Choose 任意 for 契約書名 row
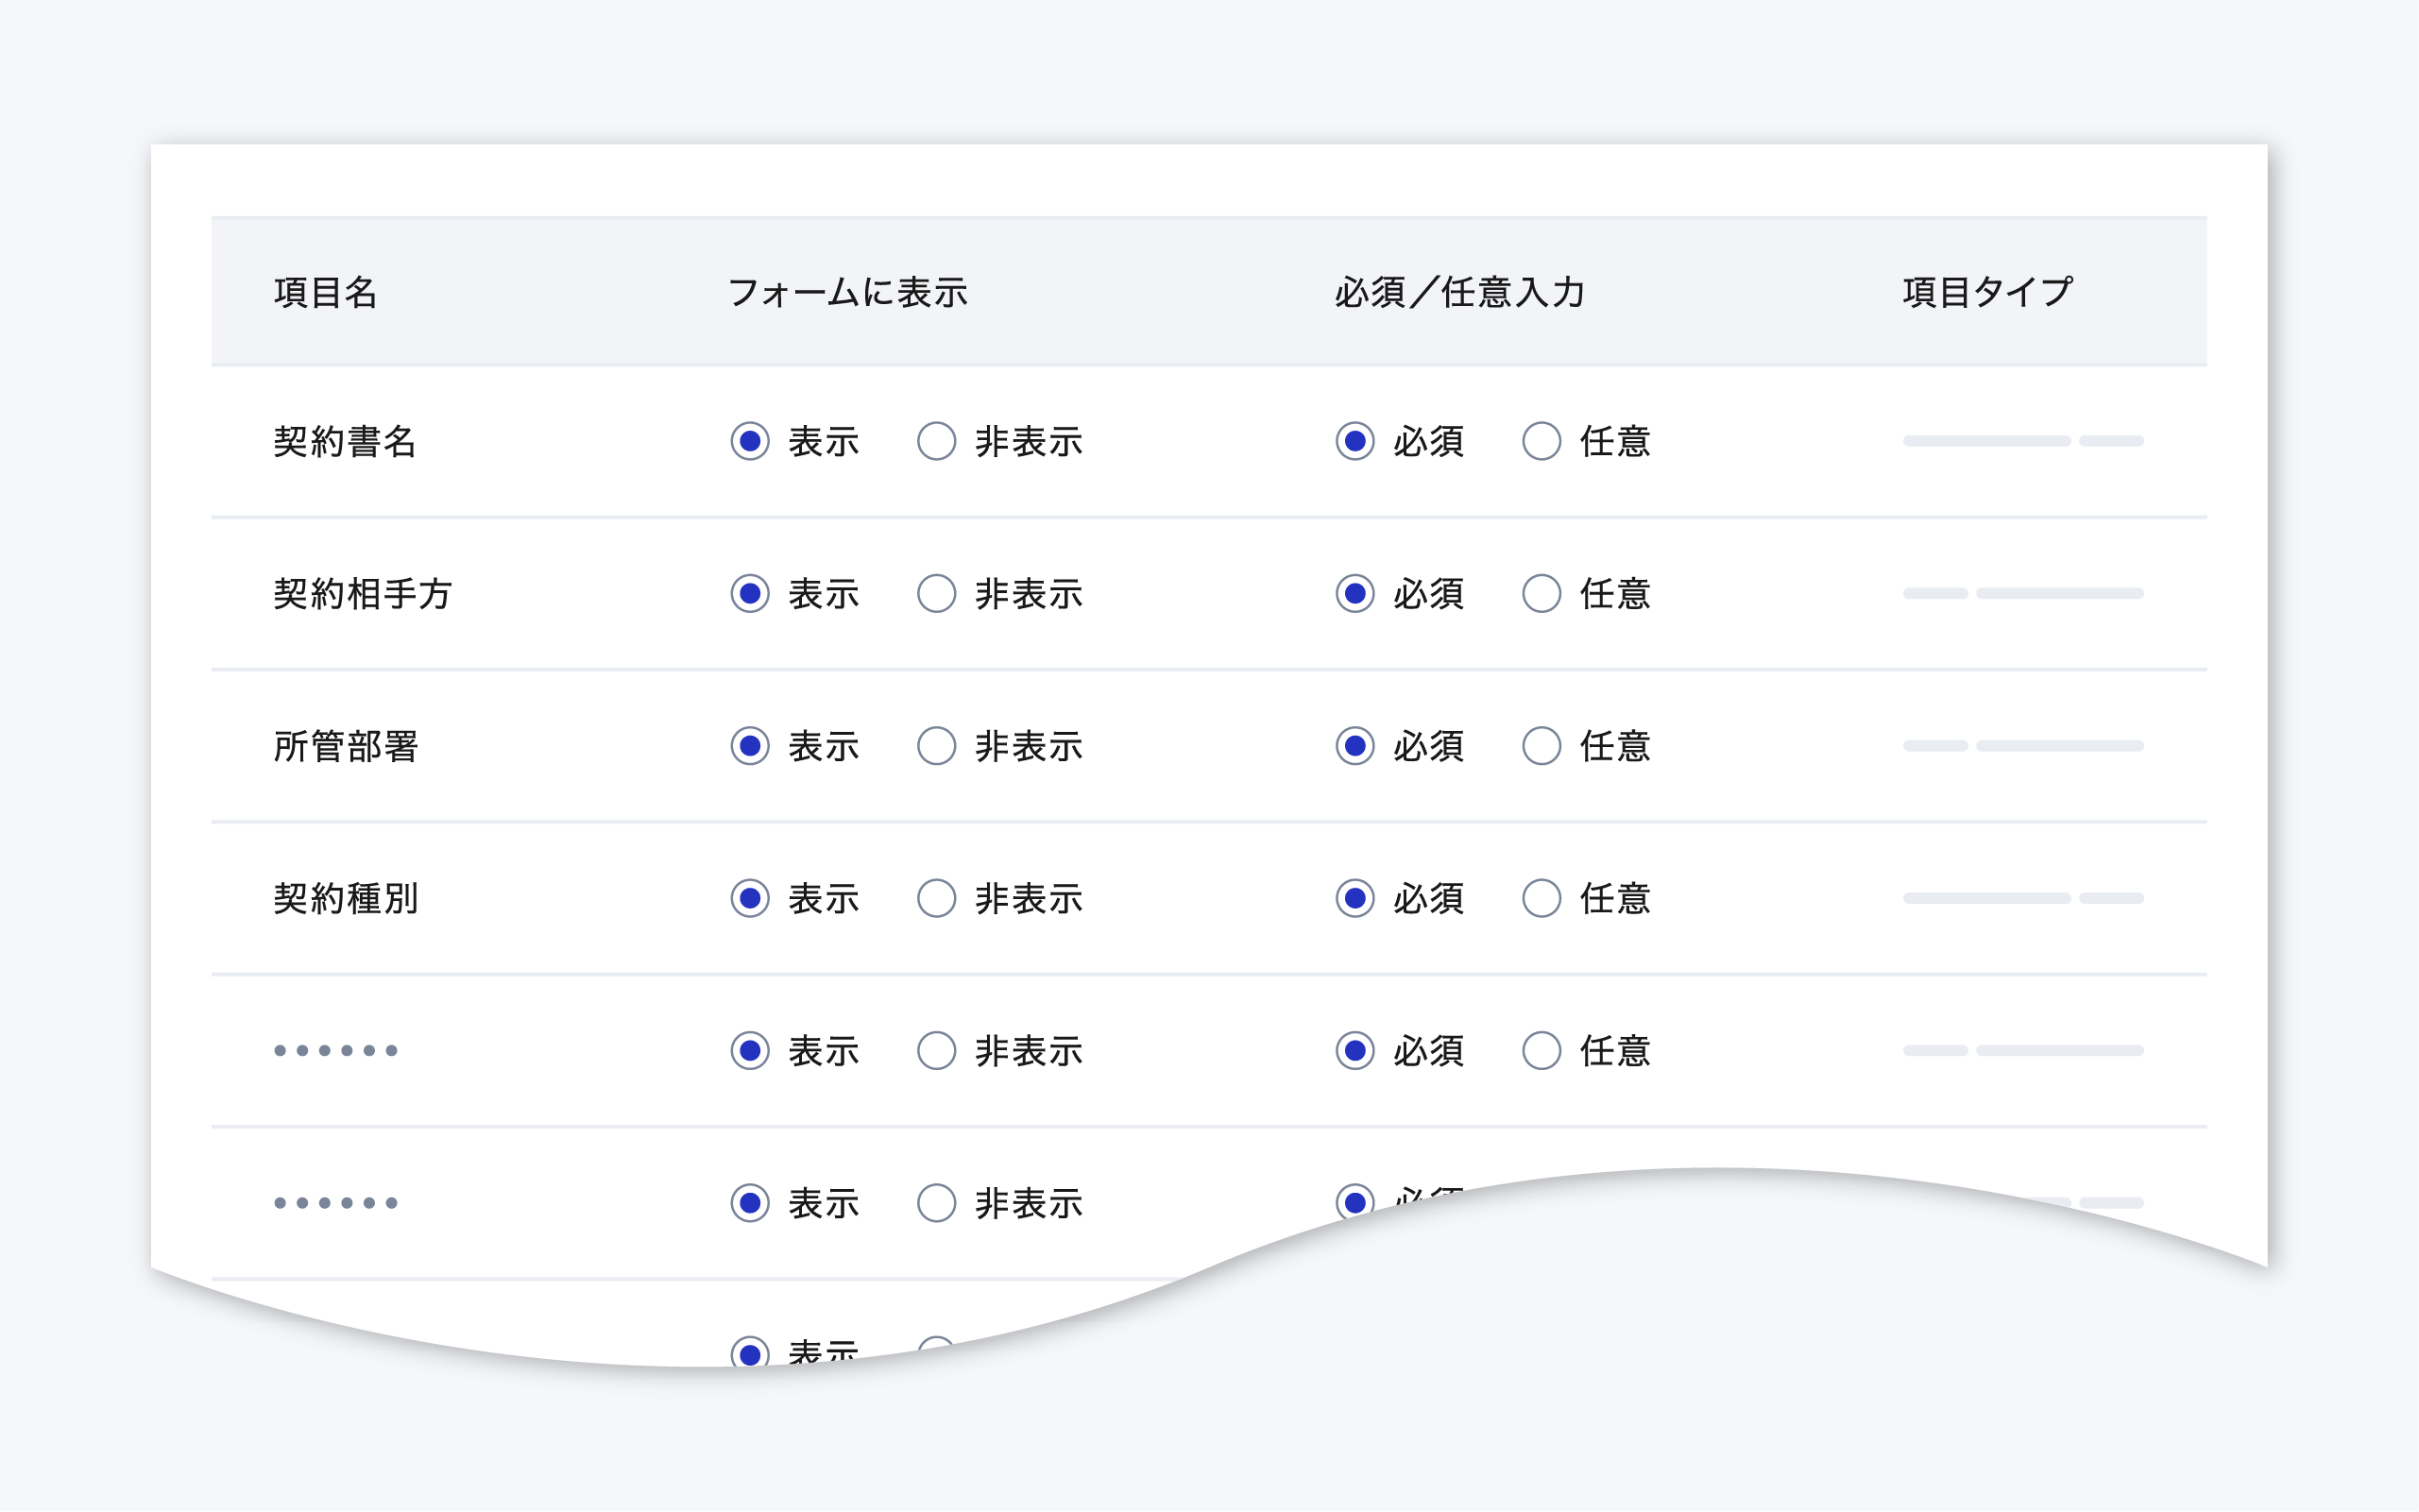Viewport: 2419px width, 1512px height. click(1541, 441)
